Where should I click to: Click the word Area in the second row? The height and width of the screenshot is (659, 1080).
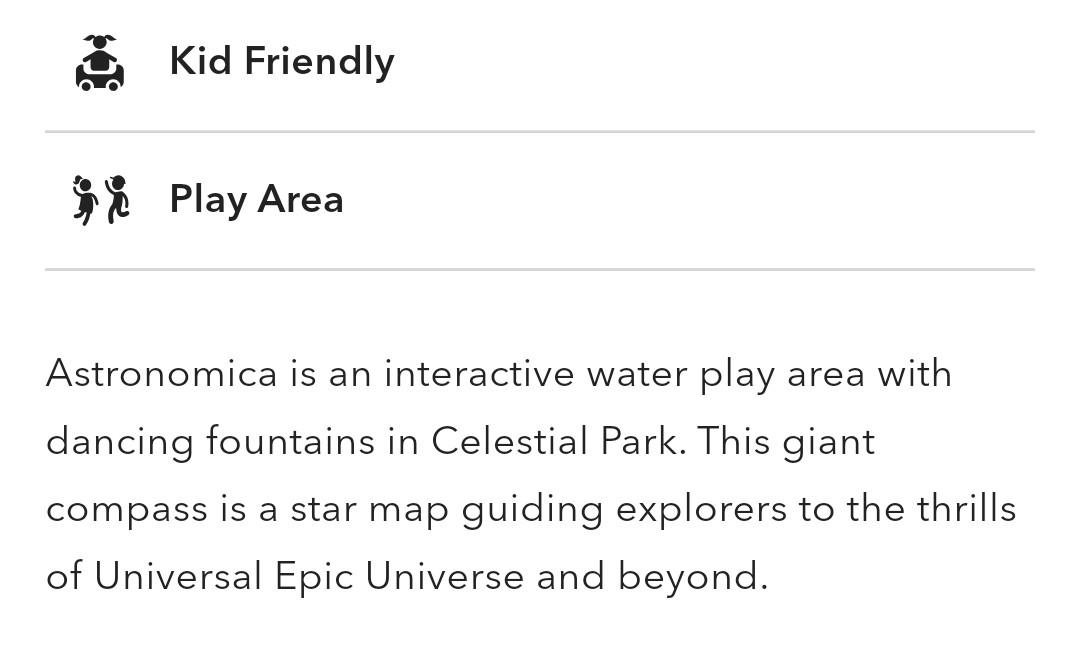[300, 199]
